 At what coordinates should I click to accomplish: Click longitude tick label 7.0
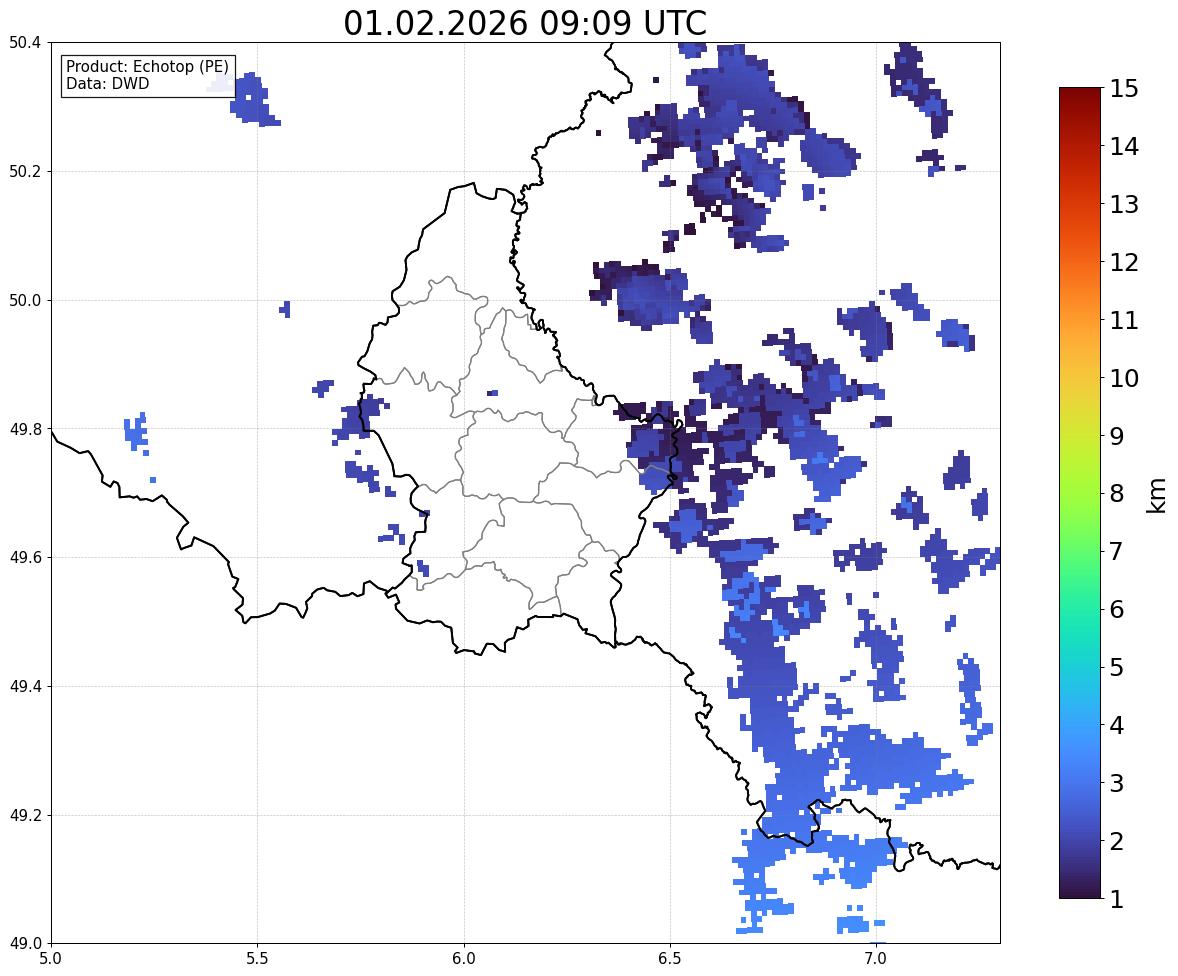point(876,959)
